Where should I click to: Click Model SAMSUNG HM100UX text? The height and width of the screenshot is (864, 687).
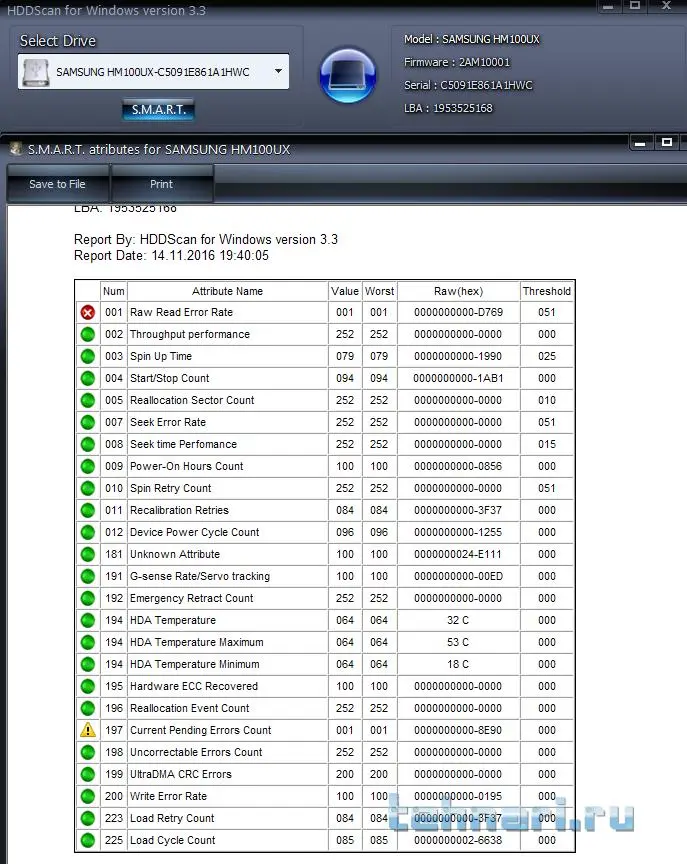click(472, 39)
